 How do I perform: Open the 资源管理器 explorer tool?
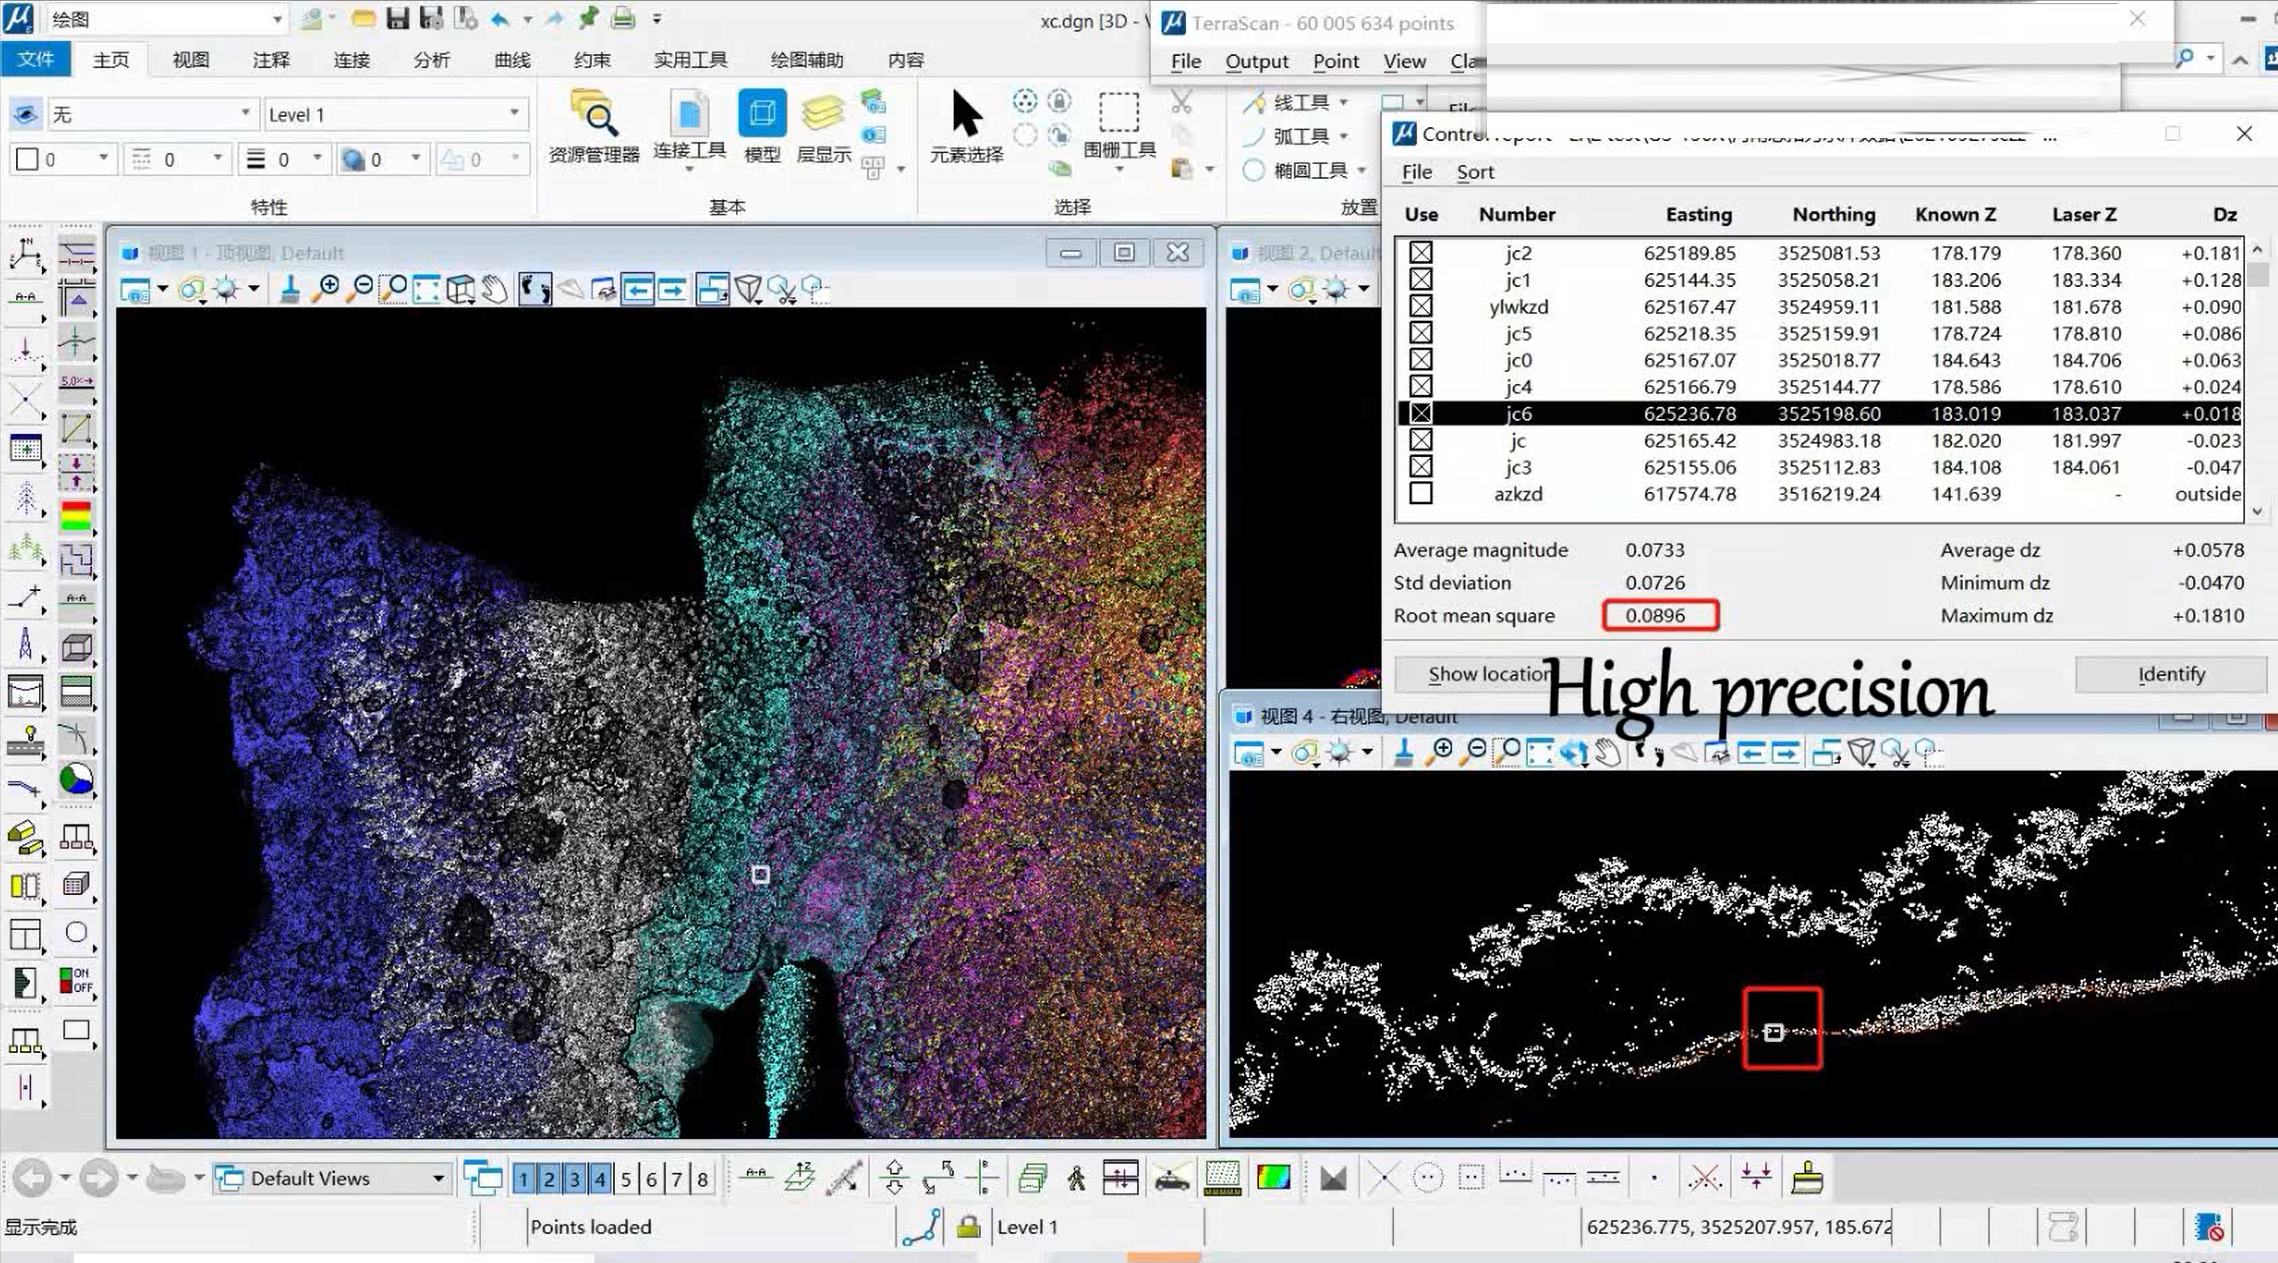pyautogui.click(x=594, y=126)
